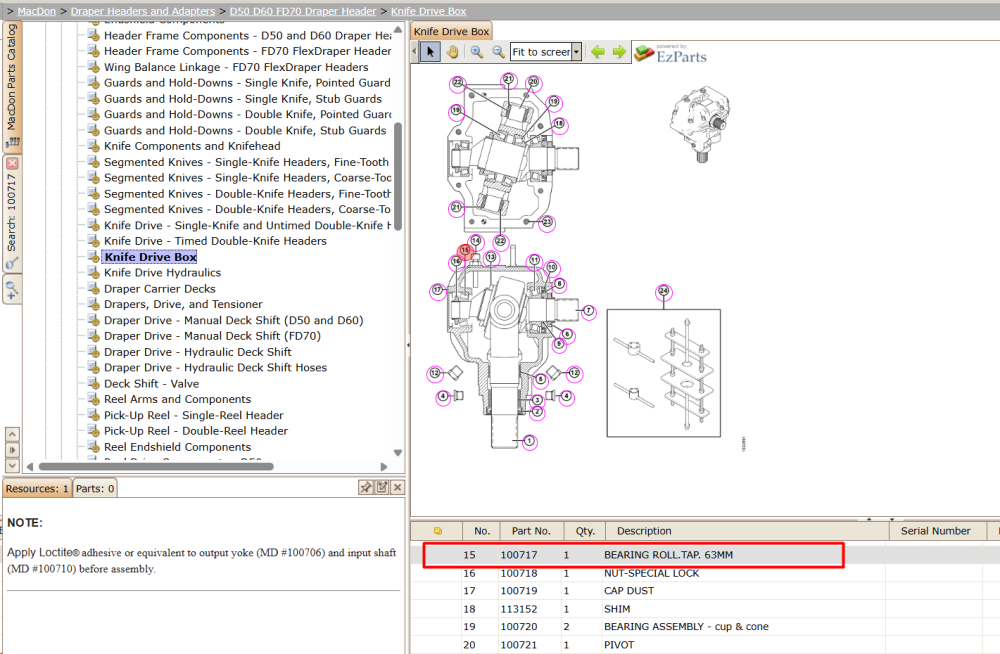
Task: Select Knife Drive Box in the tree
Action: coord(151,256)
